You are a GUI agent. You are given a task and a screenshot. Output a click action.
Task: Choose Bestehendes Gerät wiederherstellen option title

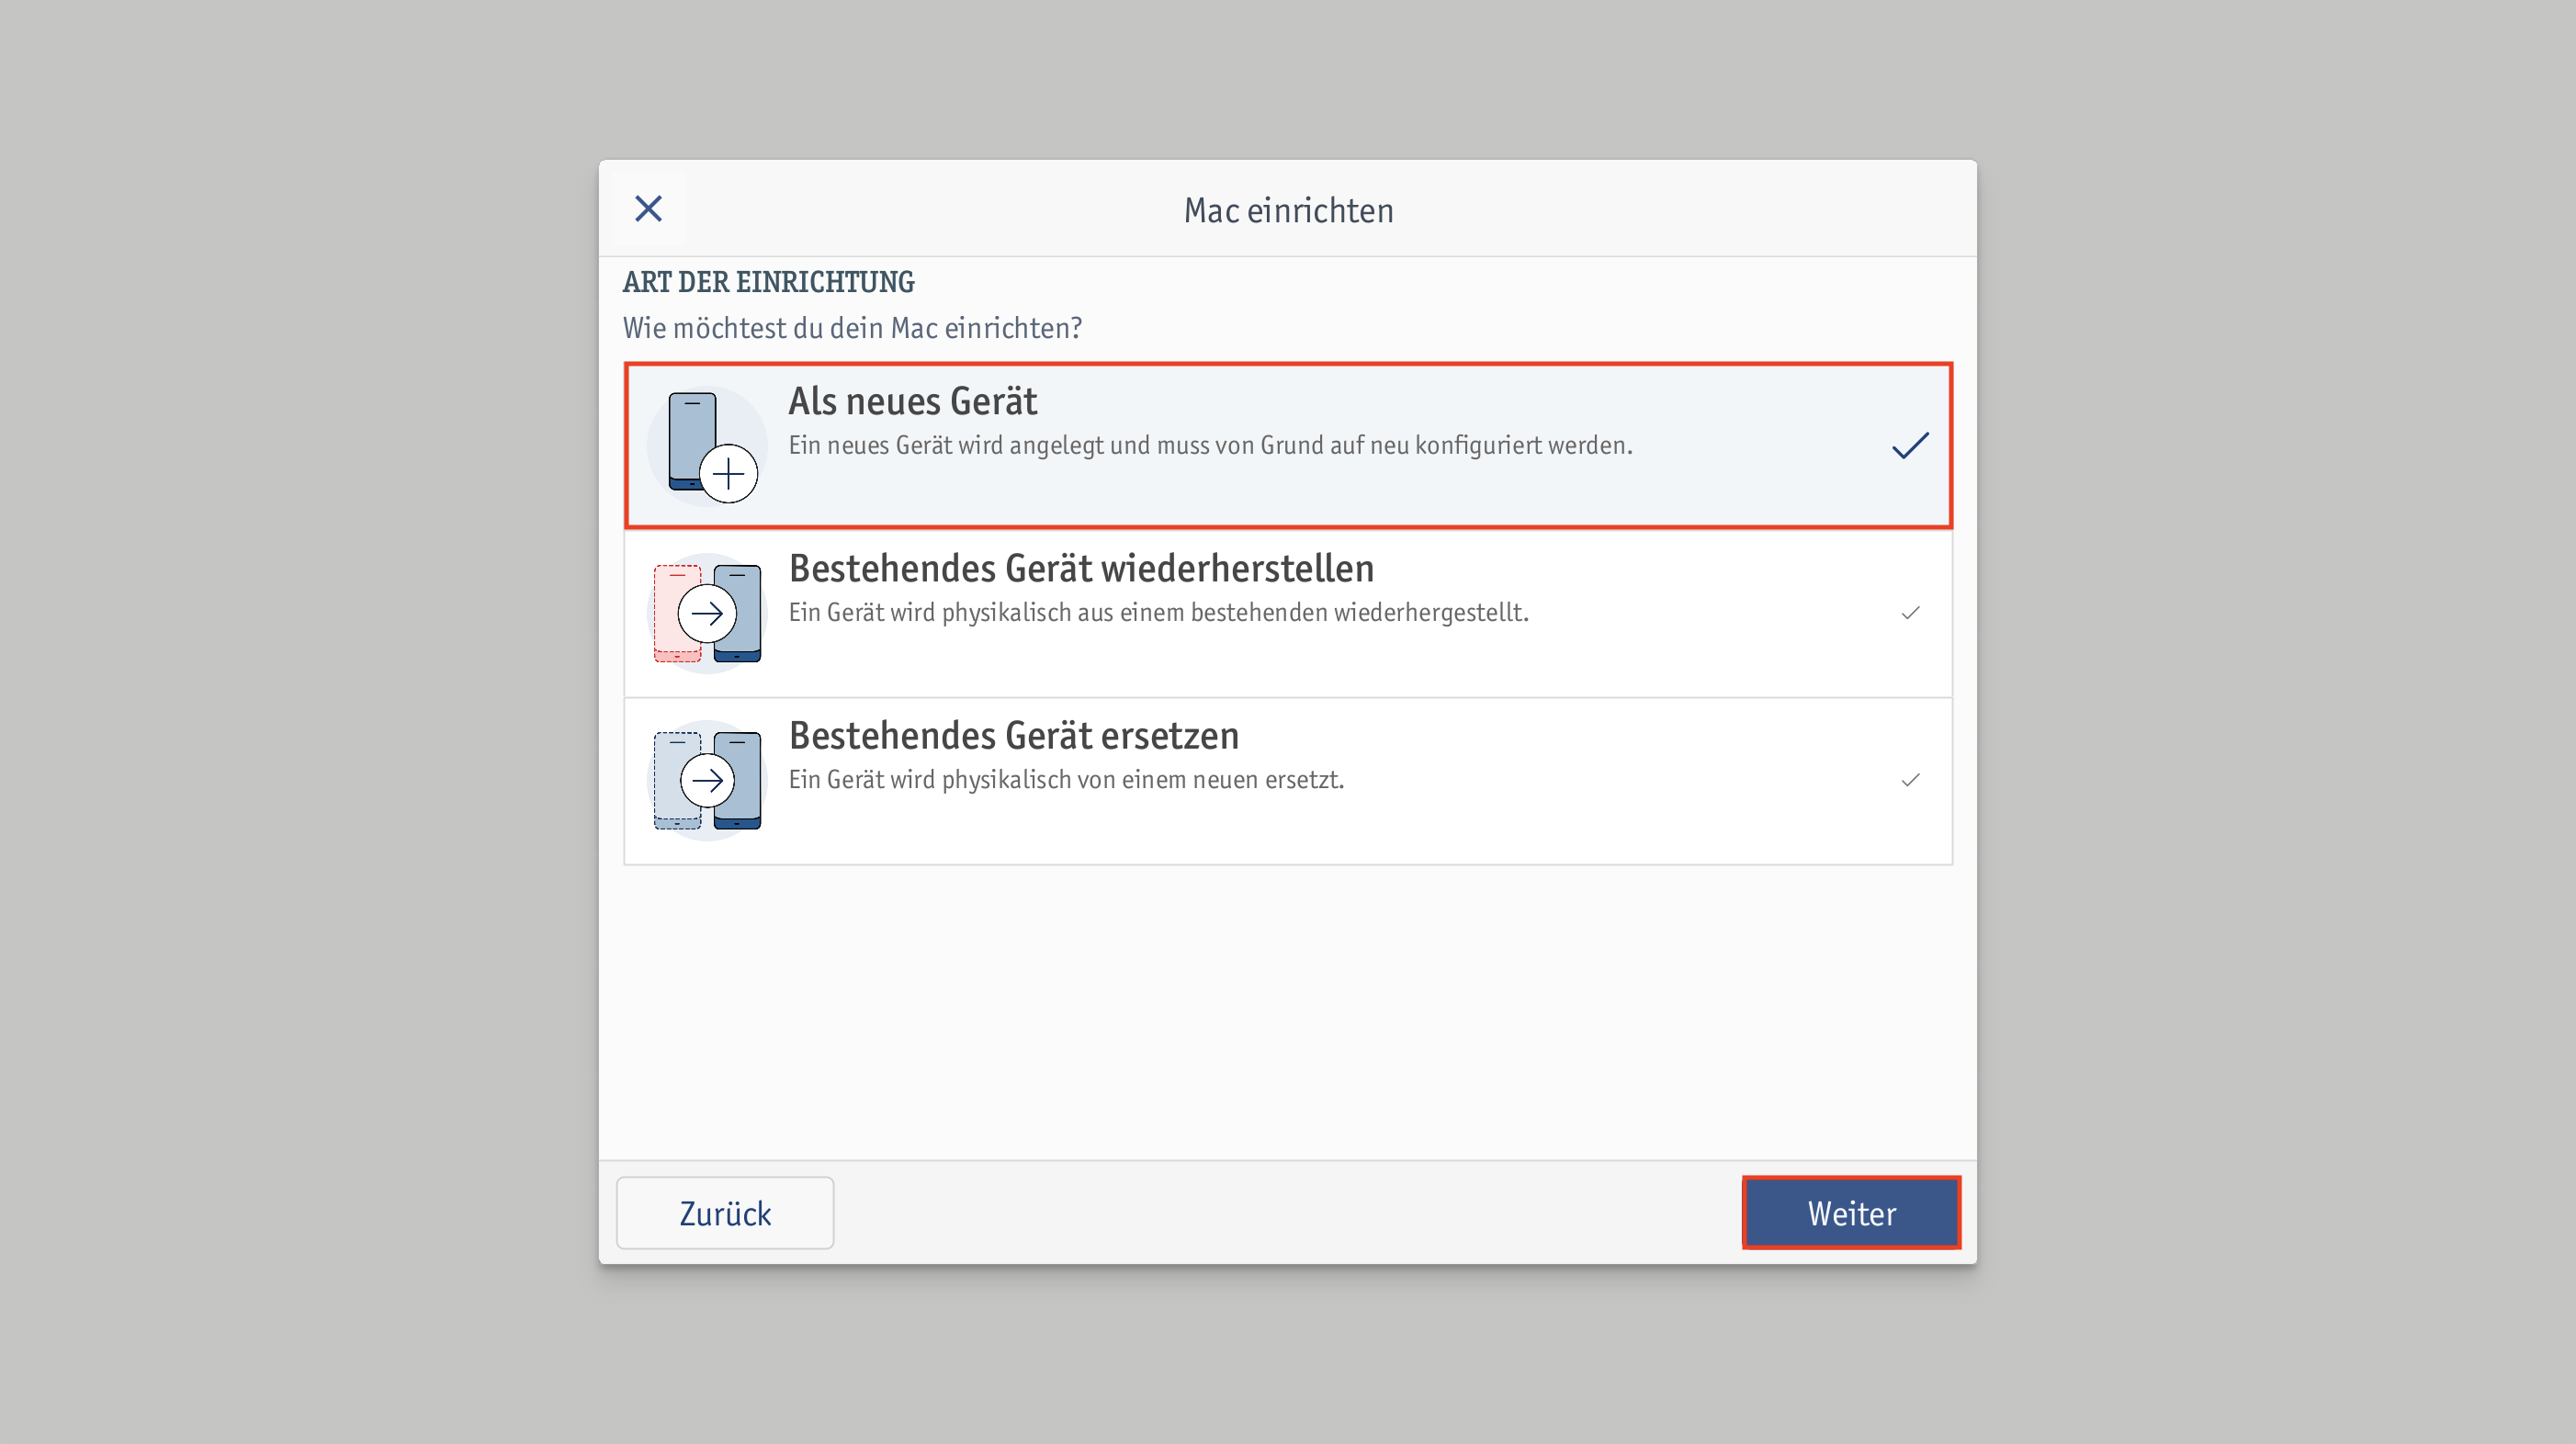[1081, 568]
